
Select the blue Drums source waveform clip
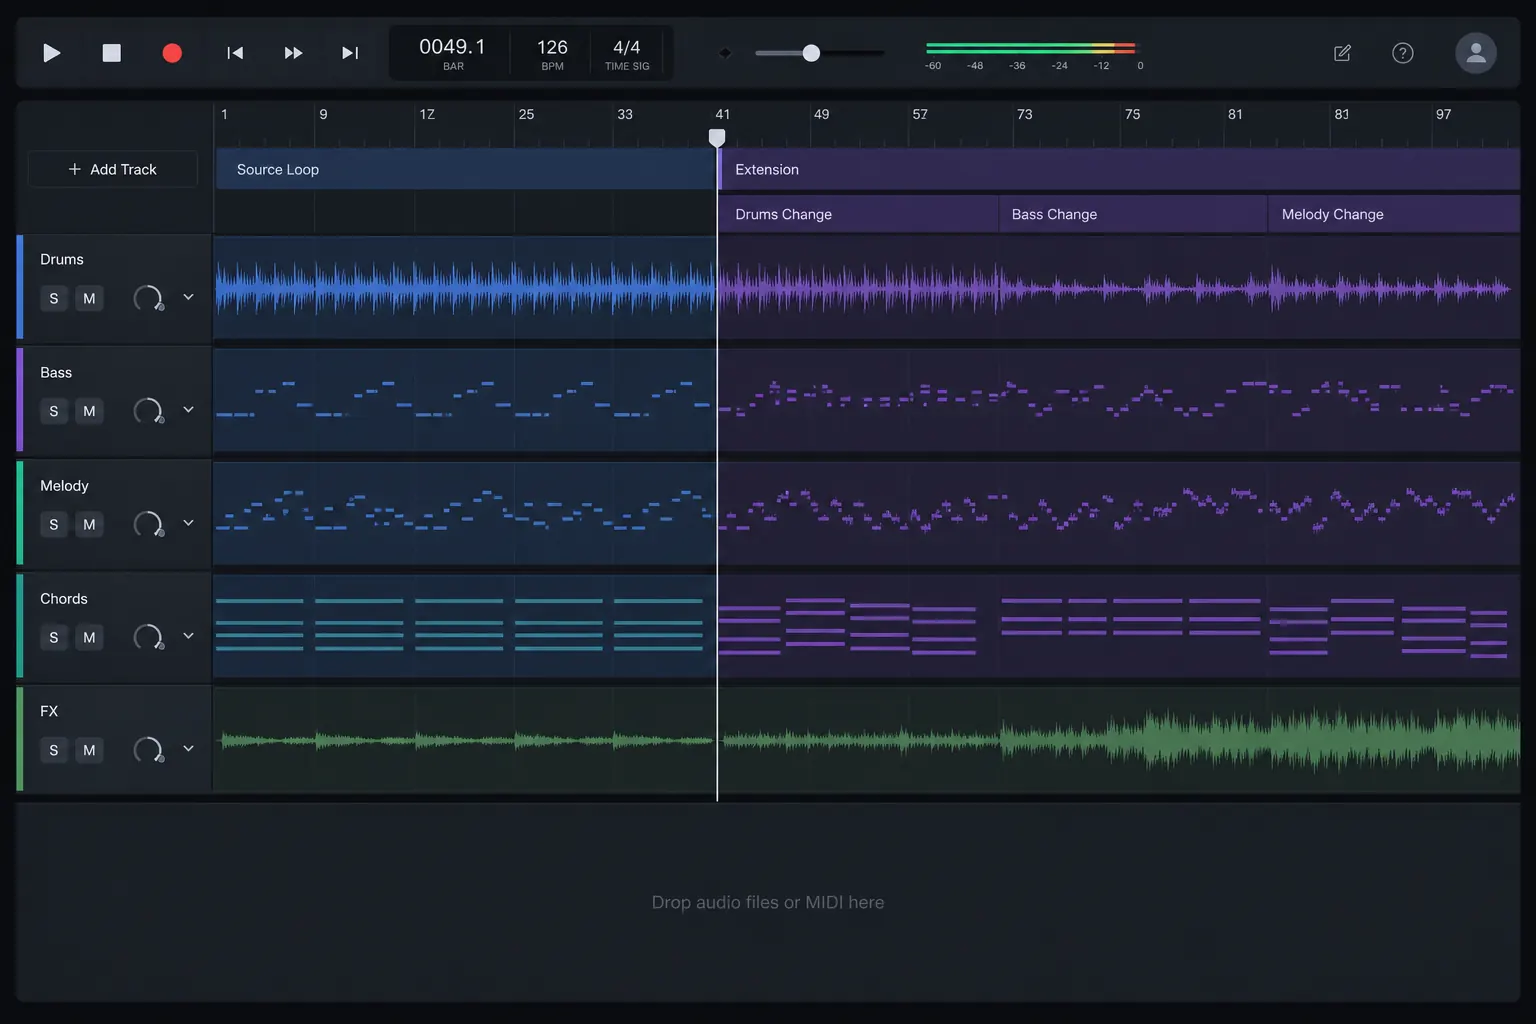click(x=465, y=288)
